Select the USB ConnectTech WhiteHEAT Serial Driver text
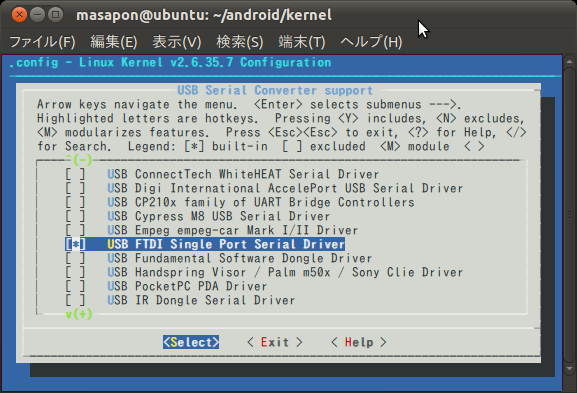 point(243,174)
